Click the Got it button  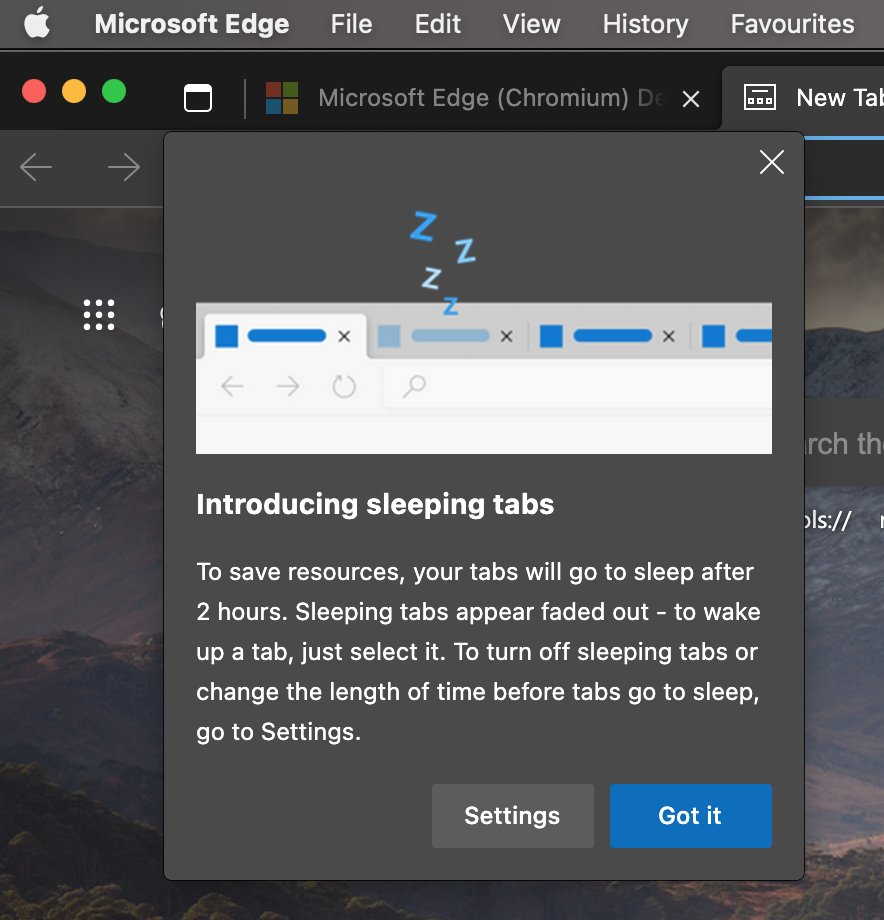pos(690,816)
